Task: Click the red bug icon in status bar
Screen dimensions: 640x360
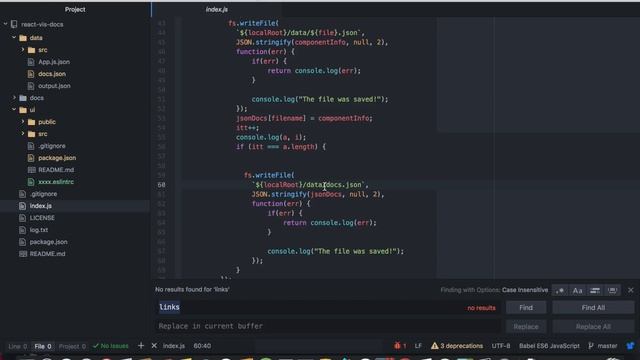Action: pyautogui.click(x=397, y=346)
